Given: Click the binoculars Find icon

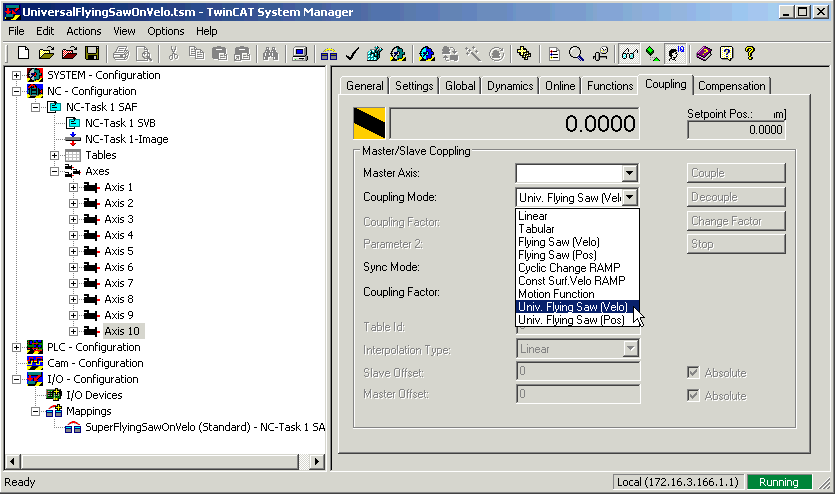Looking at the screenshot, I should pos(270,53).
